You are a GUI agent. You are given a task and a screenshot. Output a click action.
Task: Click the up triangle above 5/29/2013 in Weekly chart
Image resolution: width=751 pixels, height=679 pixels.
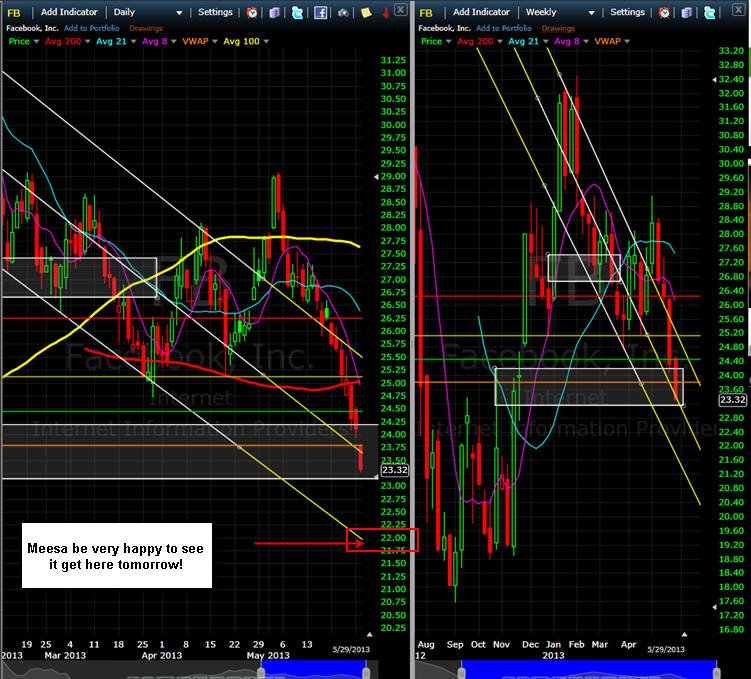pos(684,634)
